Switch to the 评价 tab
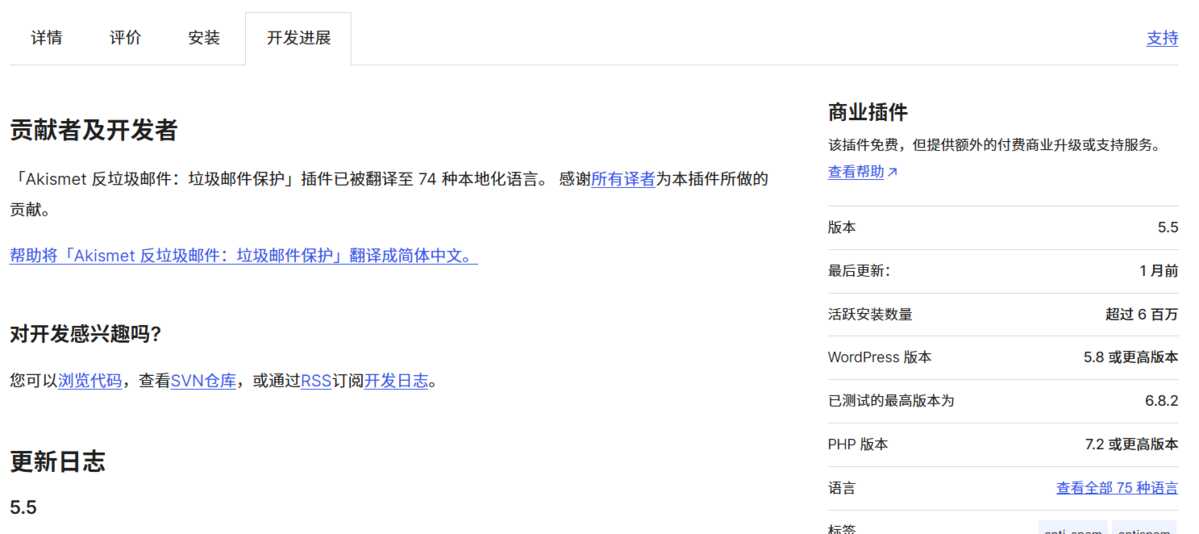This screenshot has height=534, width=1199. 125,38
